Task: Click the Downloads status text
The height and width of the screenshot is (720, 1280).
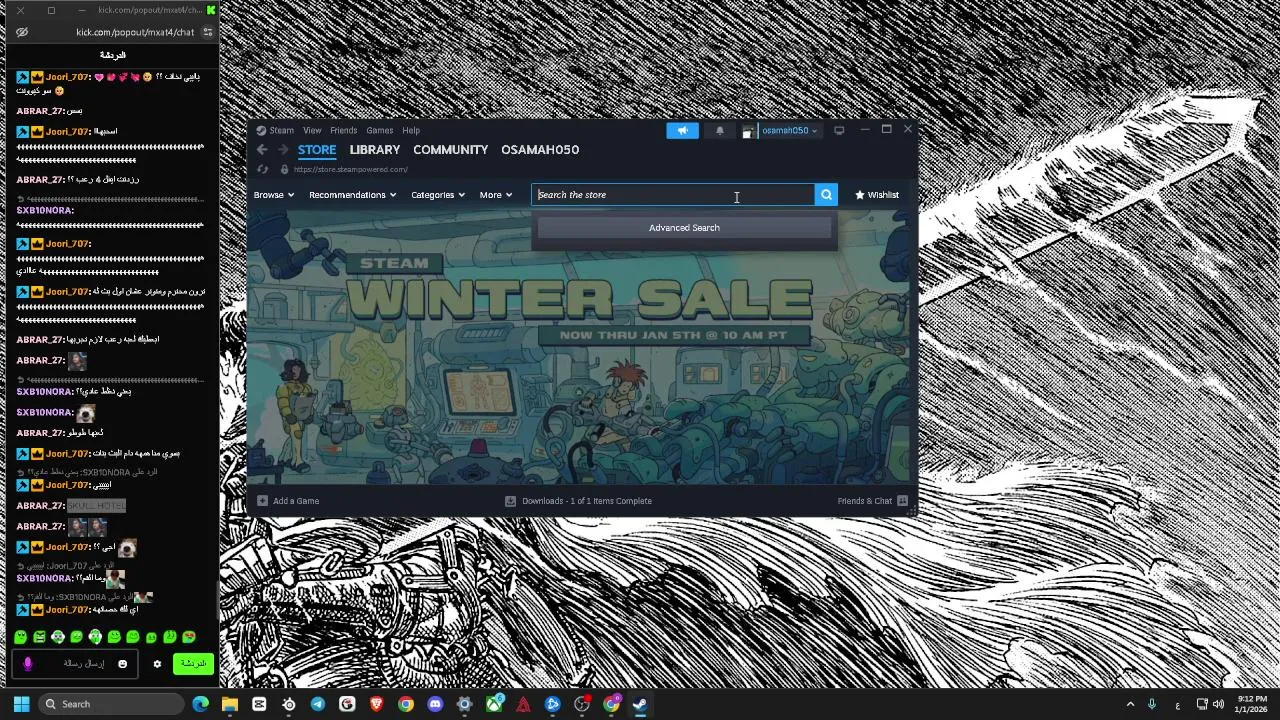Action: coord(587,501)
